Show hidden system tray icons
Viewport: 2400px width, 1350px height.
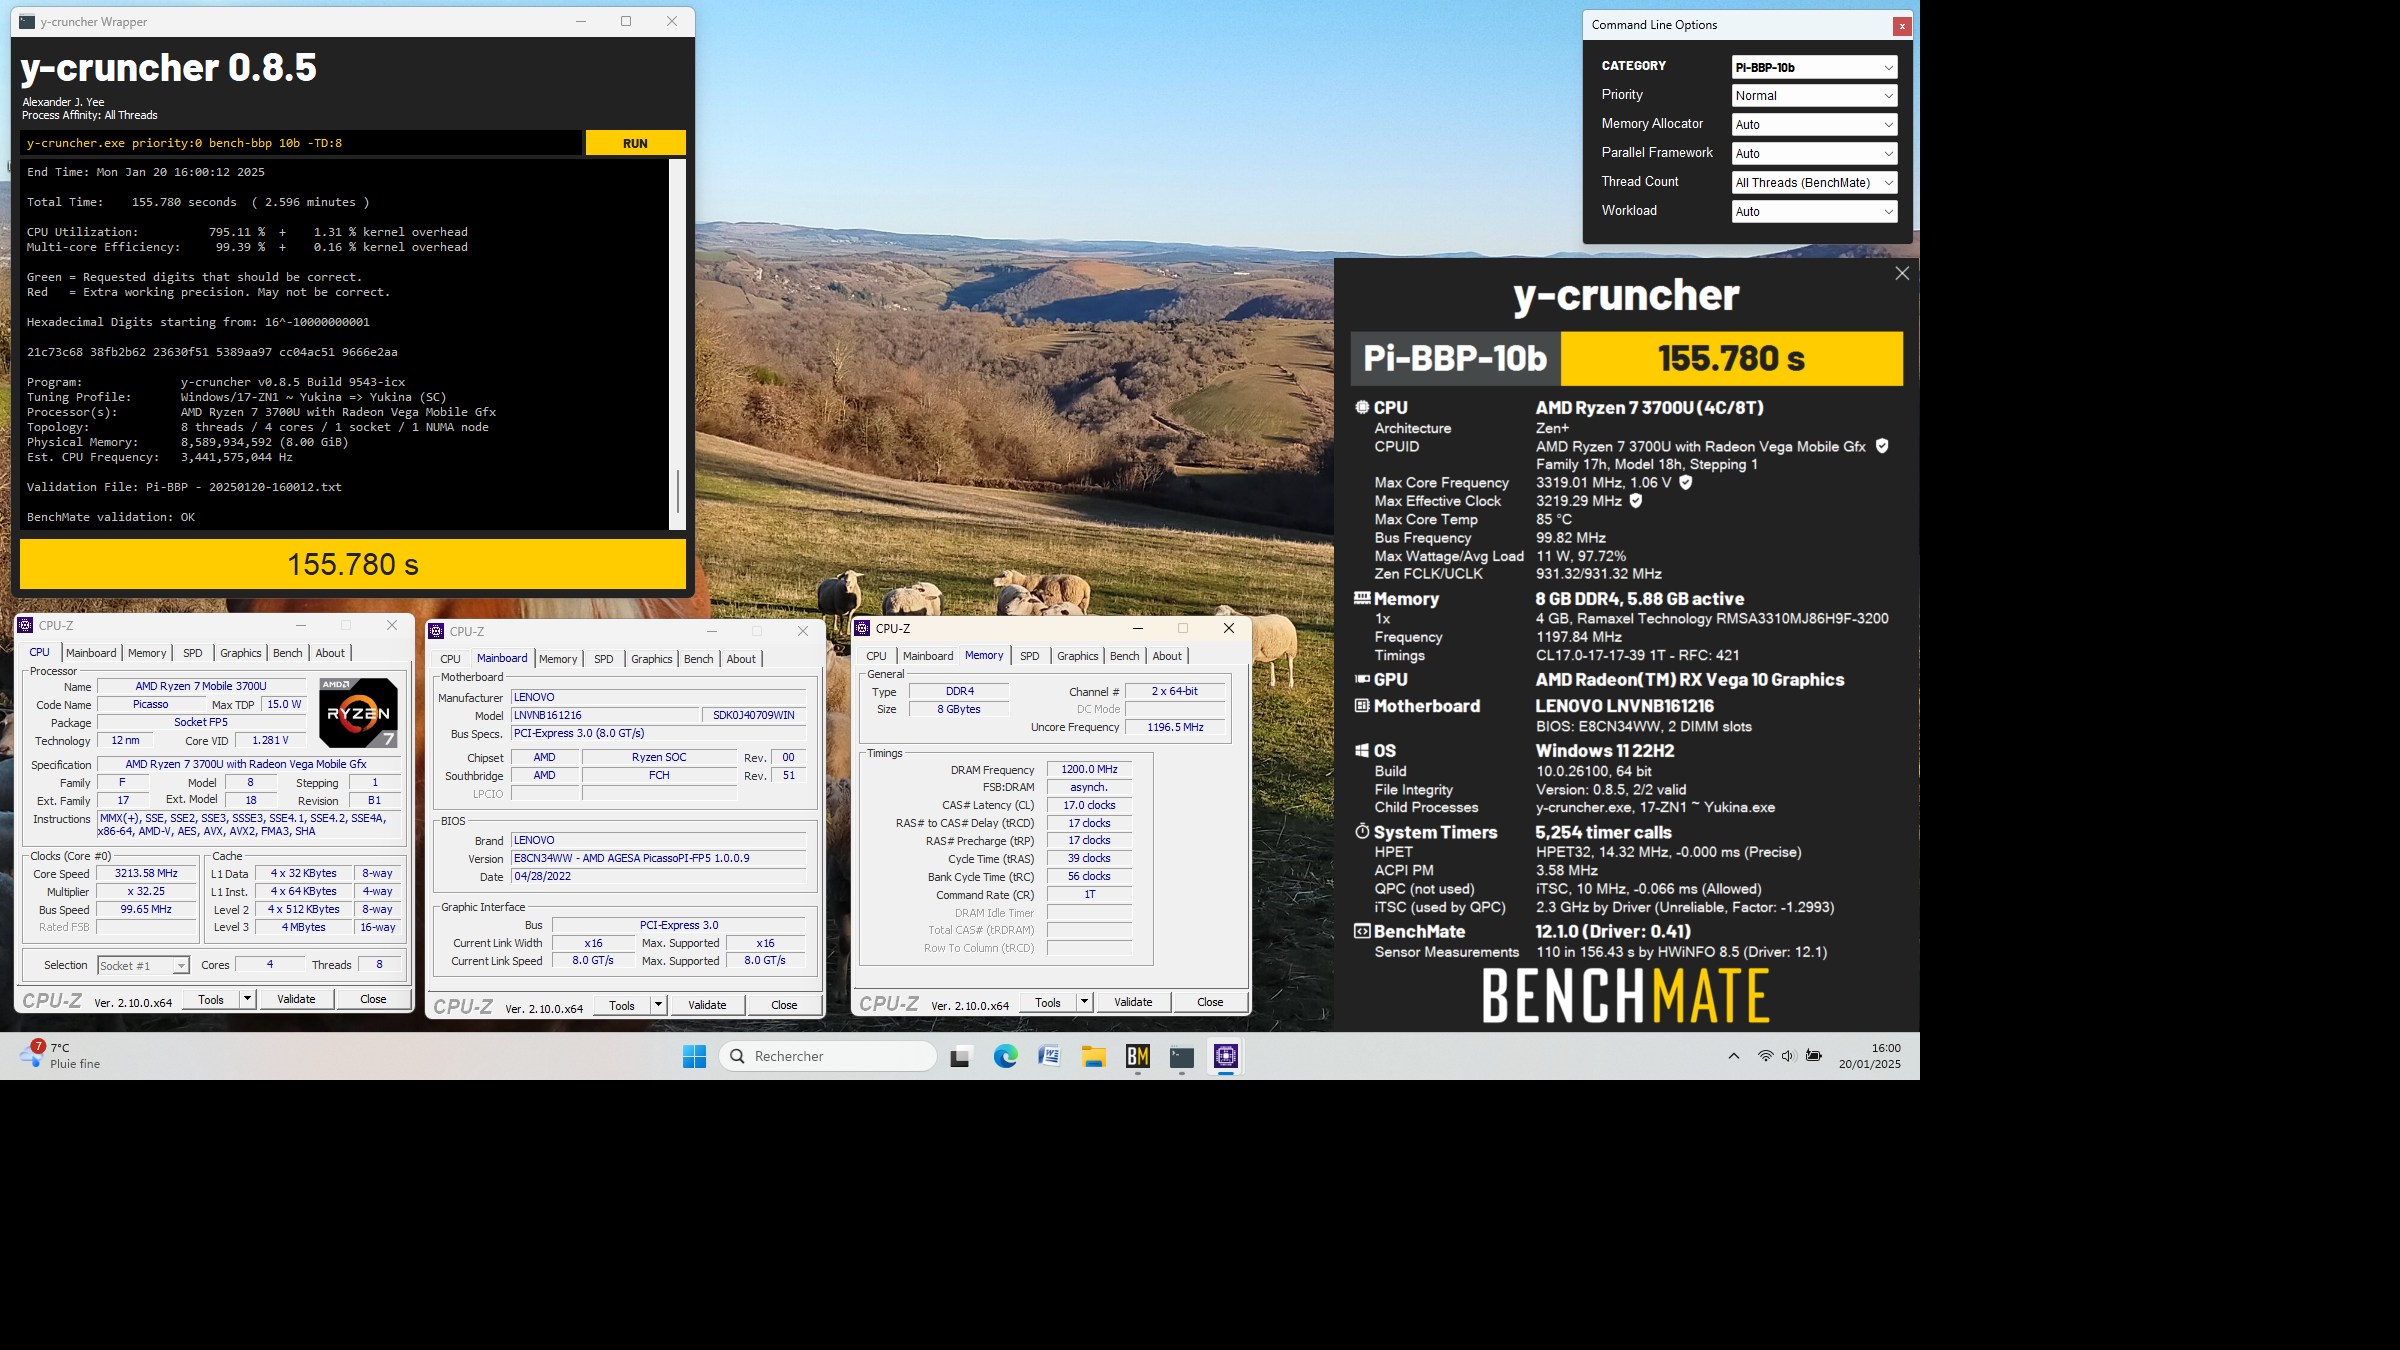(x=1734, y=1056)
